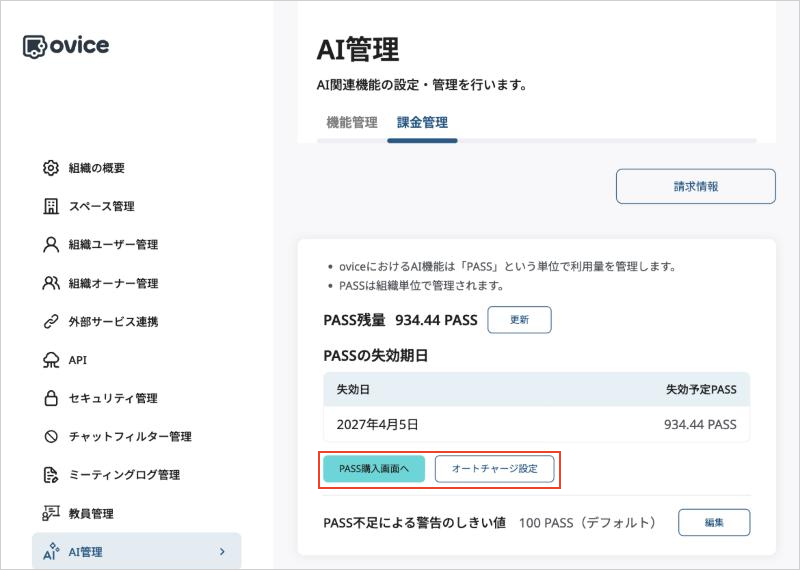Click the lock icon beside セキュリティ管理

[x=51, y=398]
